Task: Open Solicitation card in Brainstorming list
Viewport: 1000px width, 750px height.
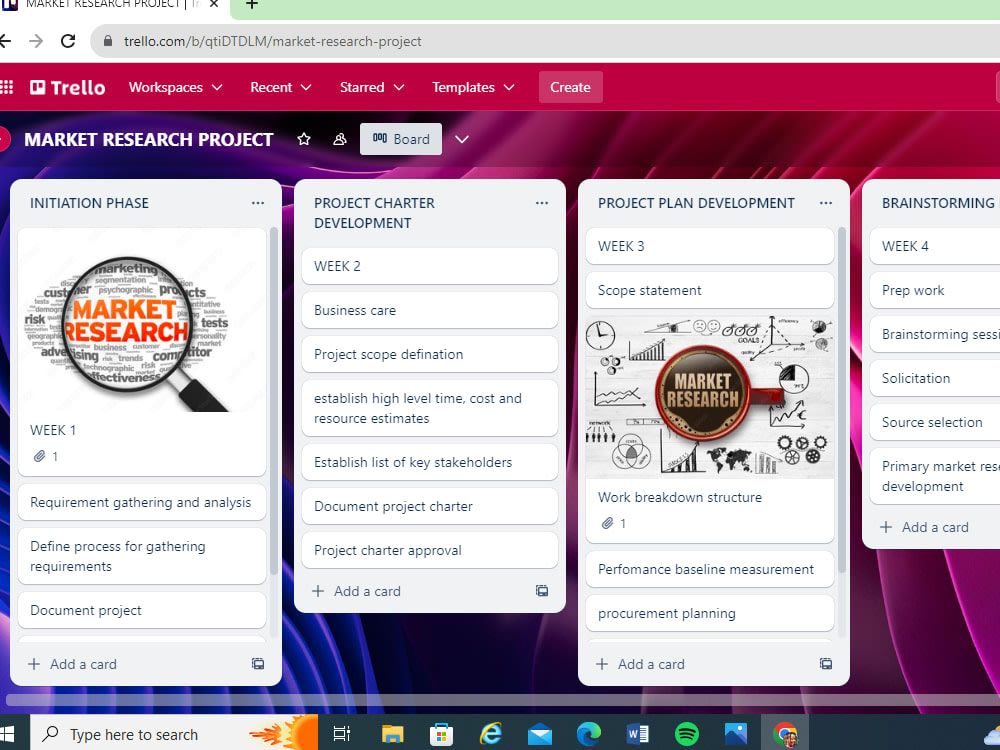Action: point(935,378)
